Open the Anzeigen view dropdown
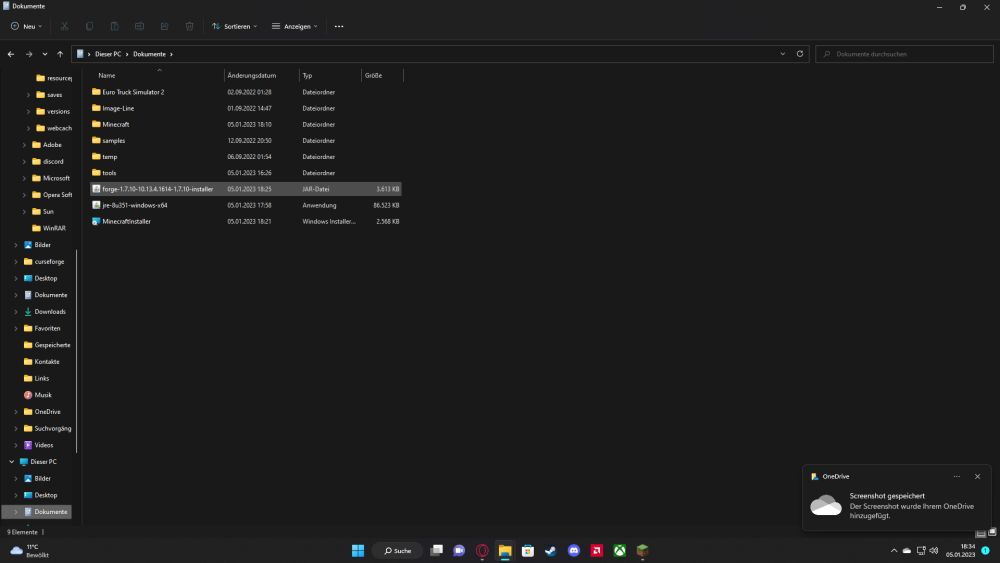Image resolution: width=1000 pixels, height=563 pixels. (x=295, y=26)
